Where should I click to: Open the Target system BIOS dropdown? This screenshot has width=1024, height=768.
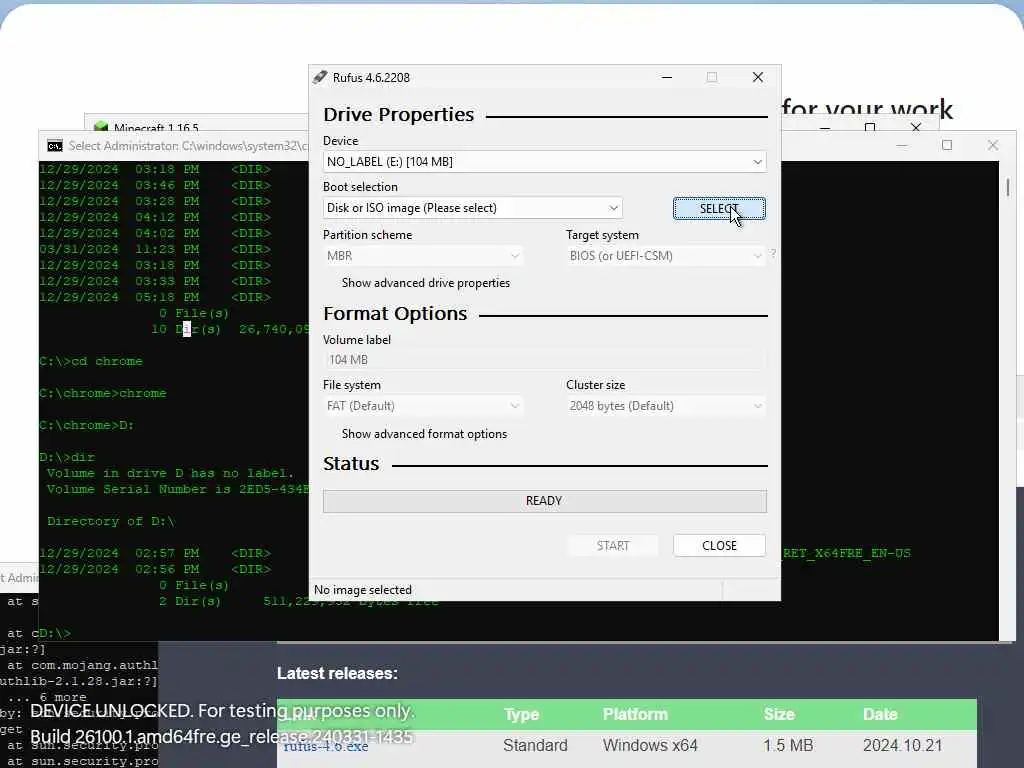(665, 255)
